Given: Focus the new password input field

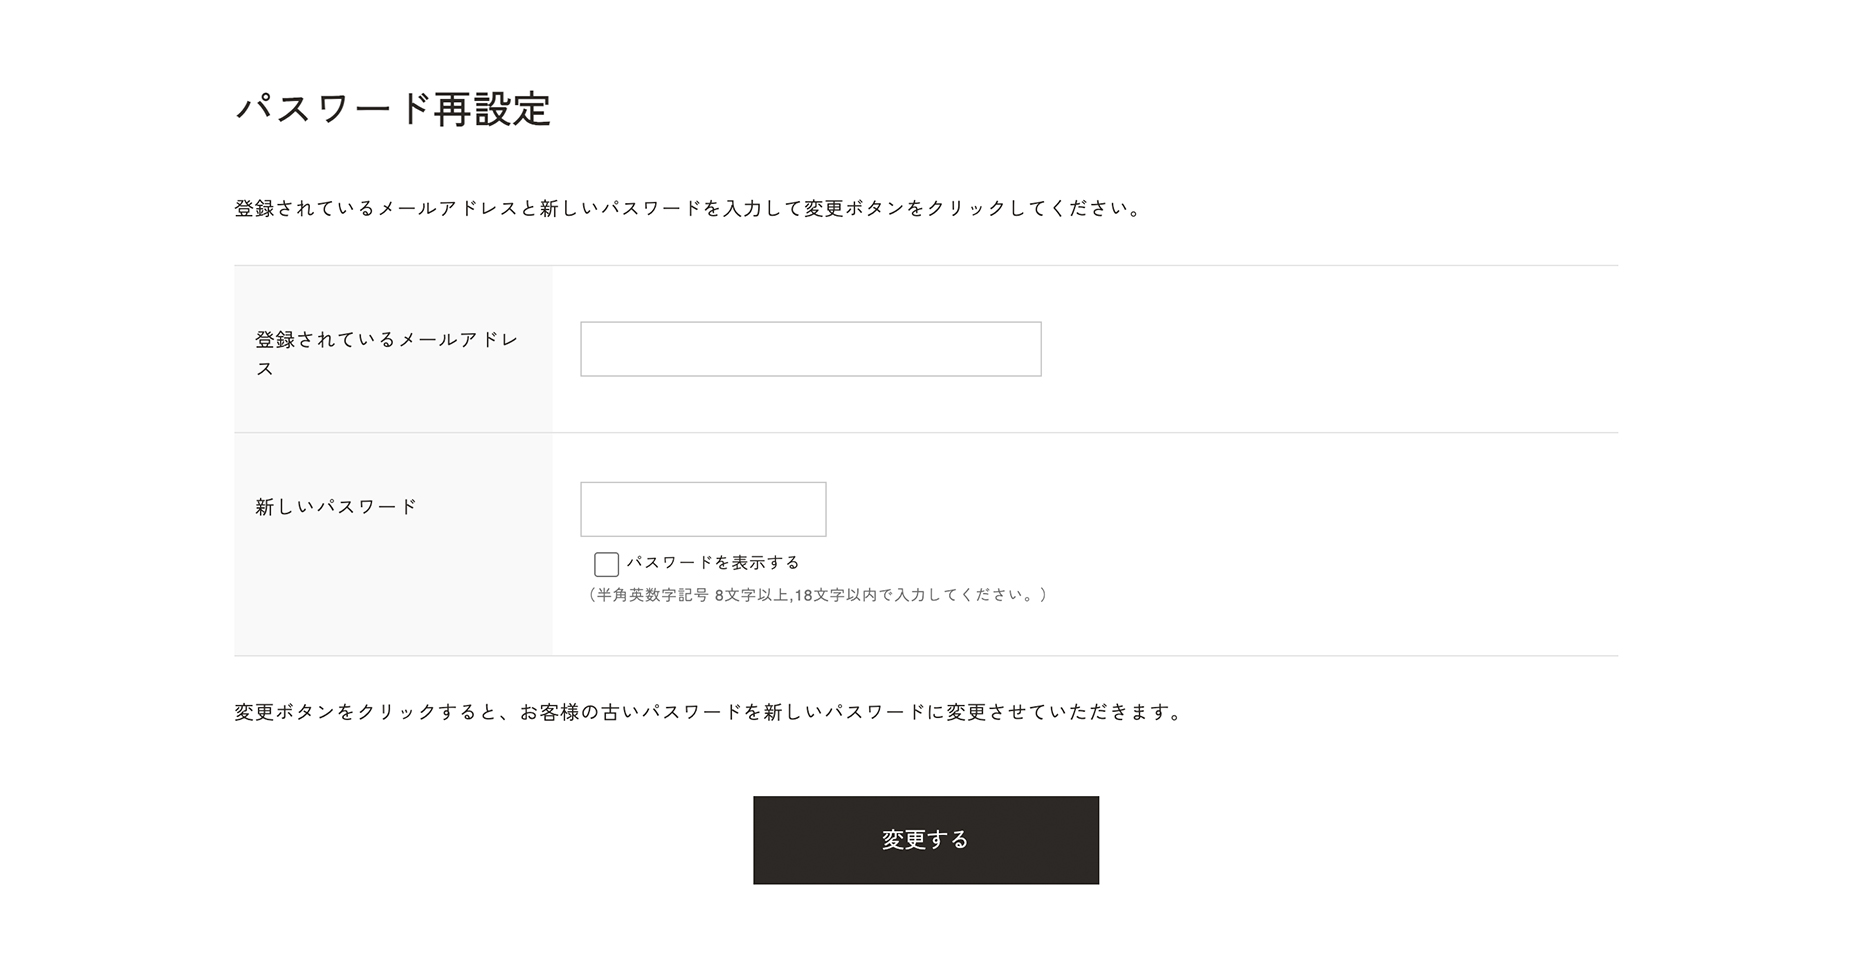Looking at the screenshot, I should point(703,509).
